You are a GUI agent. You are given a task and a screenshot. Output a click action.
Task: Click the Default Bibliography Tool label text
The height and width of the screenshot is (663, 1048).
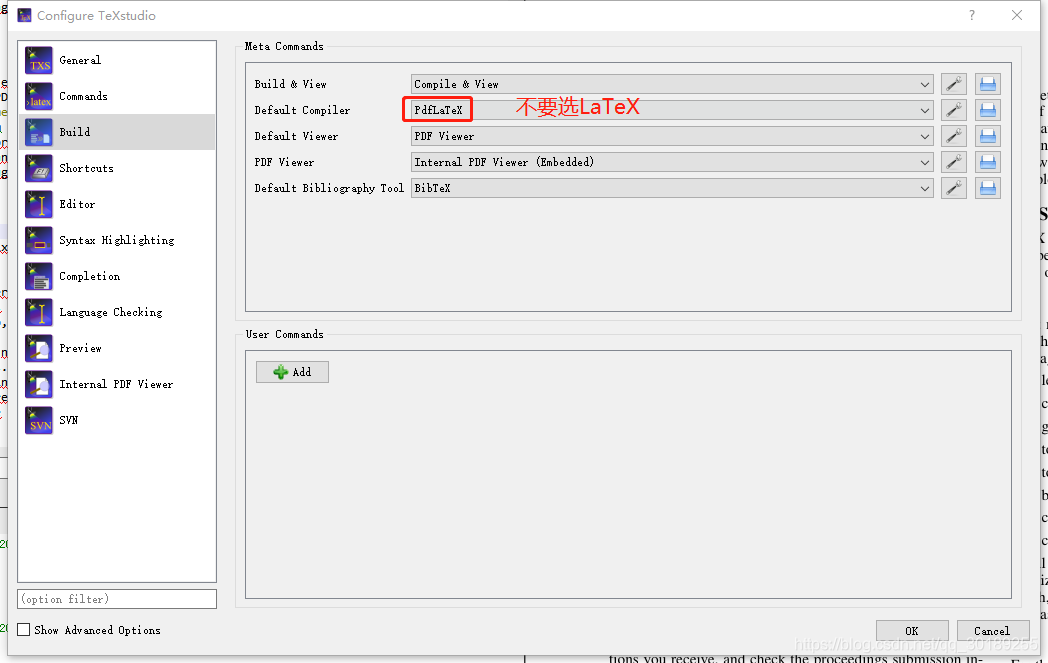[329, 188]
